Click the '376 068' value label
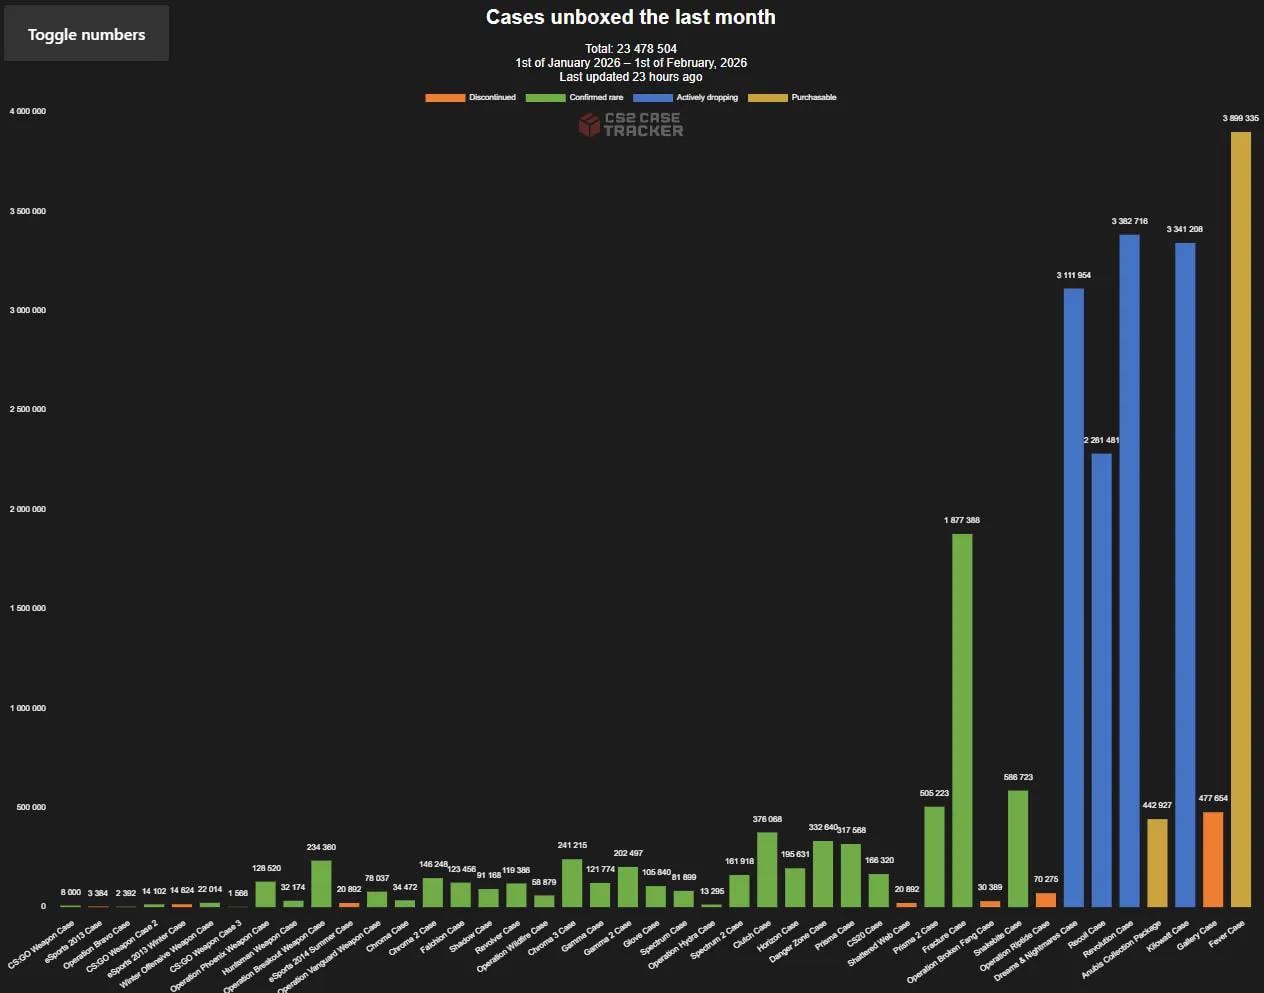1264x993 pixels. (767, 819)
